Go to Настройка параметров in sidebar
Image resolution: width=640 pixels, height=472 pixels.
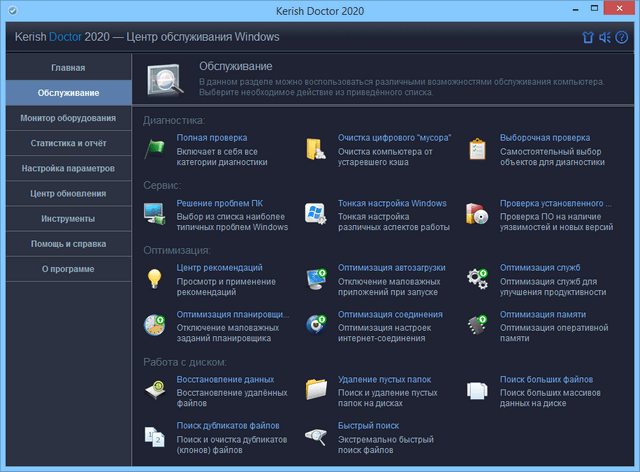click(68, 168)
